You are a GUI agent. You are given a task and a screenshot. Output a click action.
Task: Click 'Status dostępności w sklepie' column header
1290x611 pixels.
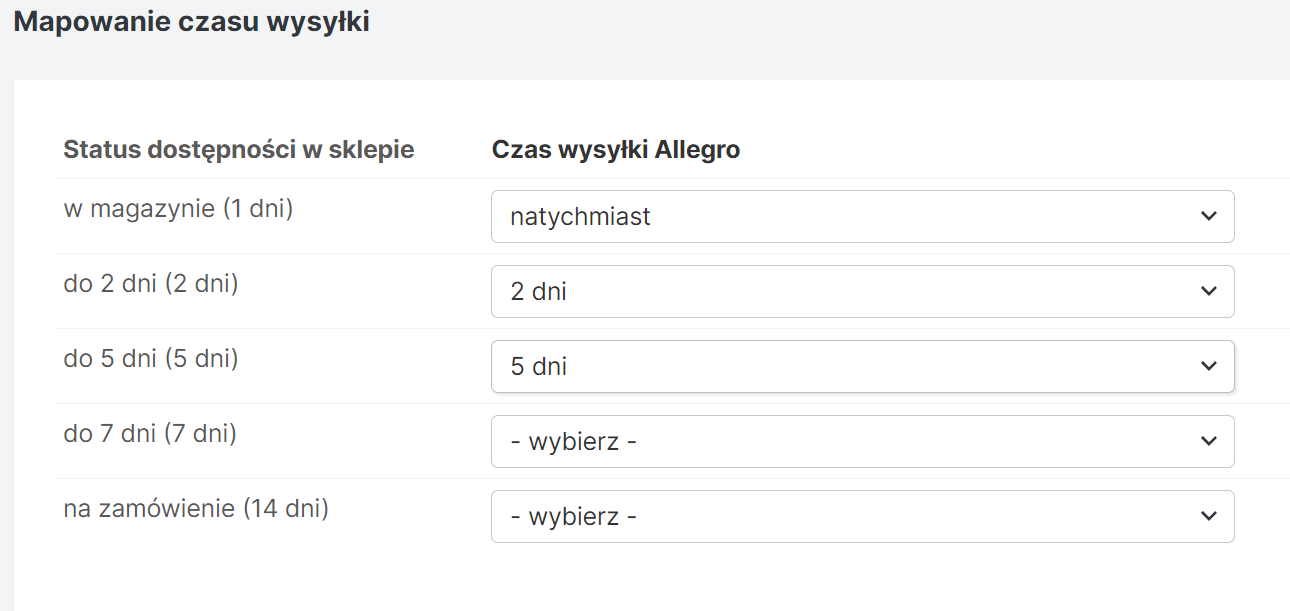(x=238, y=150)
